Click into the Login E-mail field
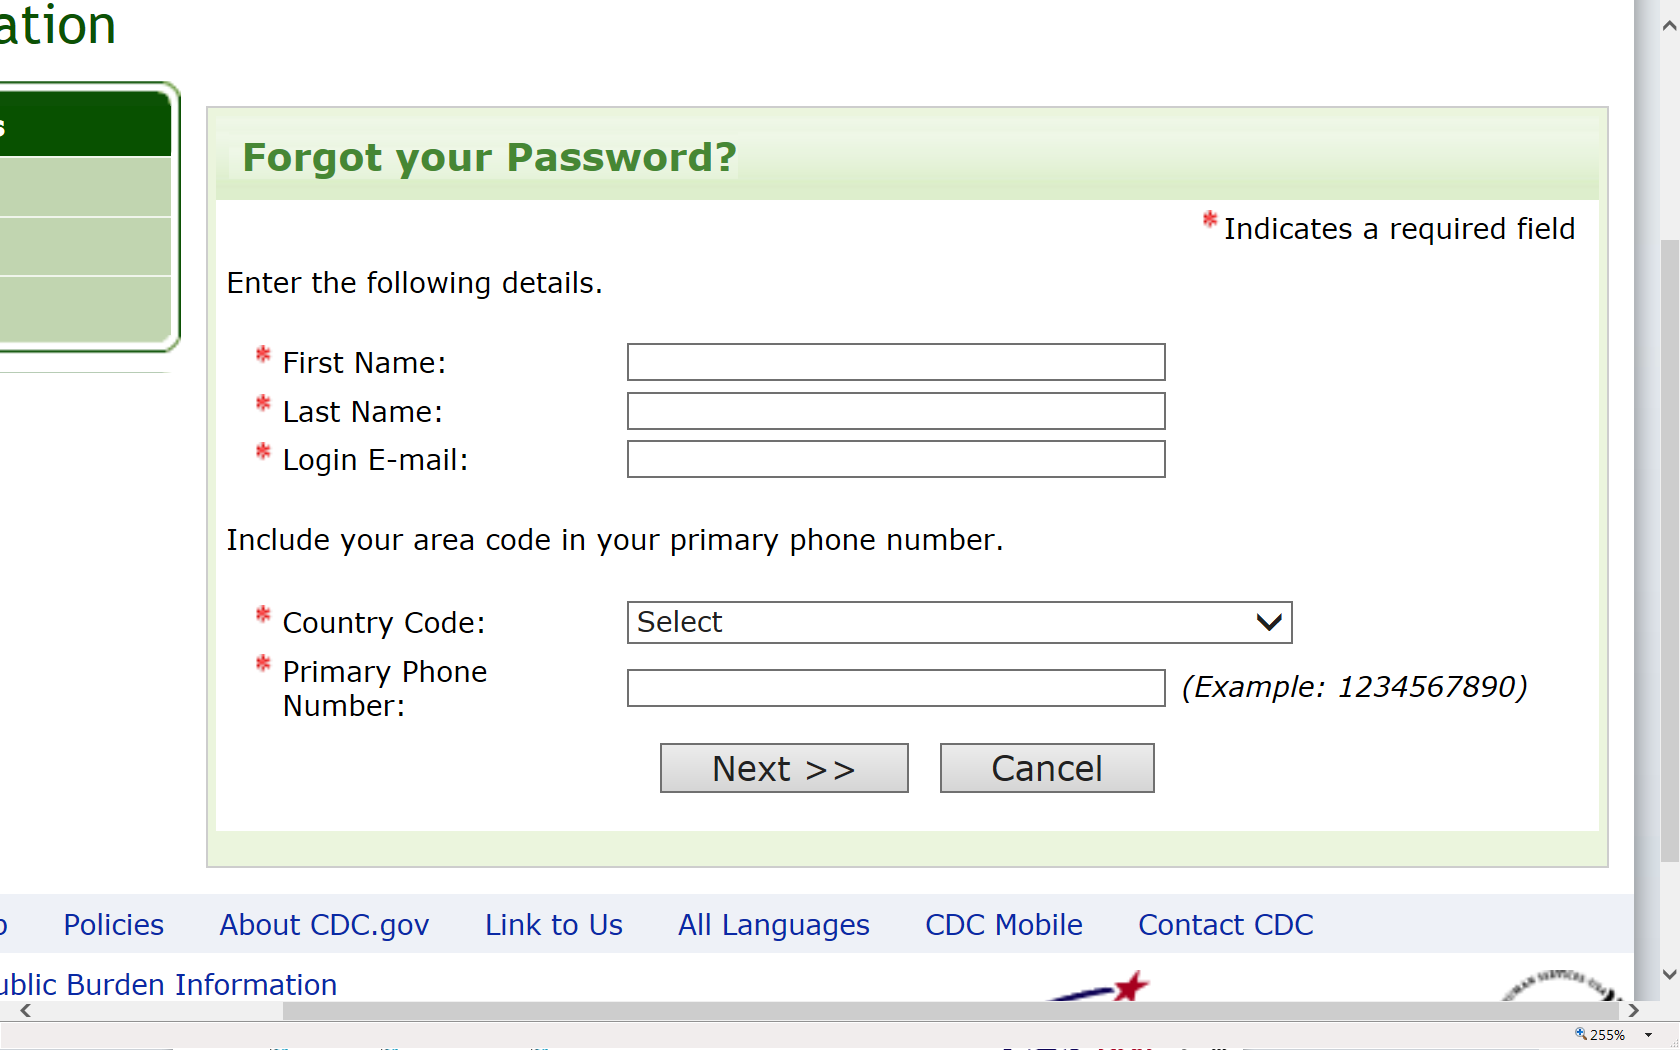Image resolution: width=1680 pixels, height=1050 pixels. [x=895, y=459]
